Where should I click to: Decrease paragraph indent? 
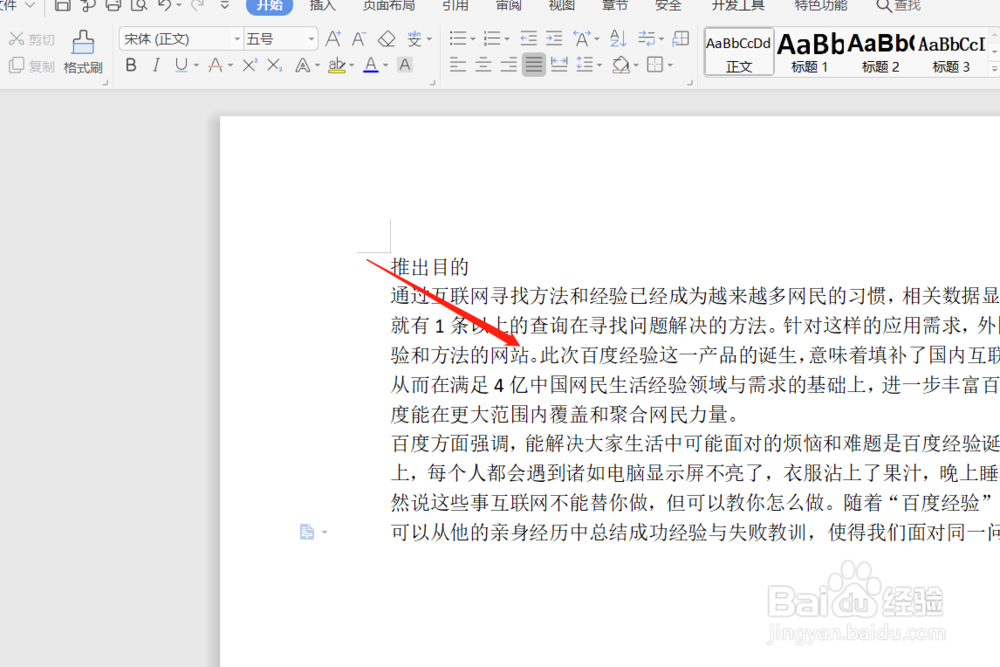click(x=529, y=39)
